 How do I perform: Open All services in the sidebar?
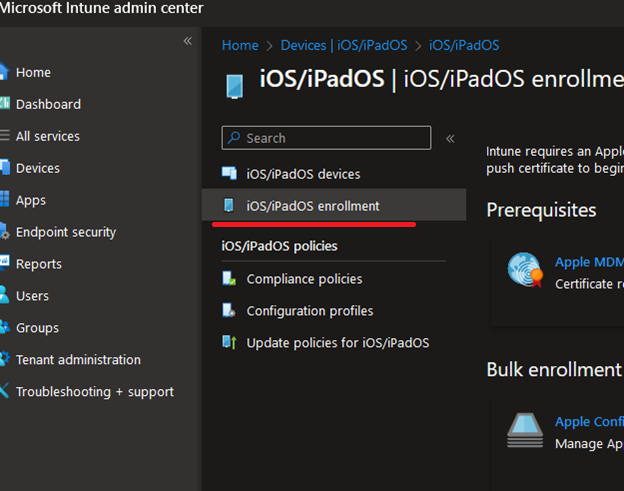tap(48, 136)
